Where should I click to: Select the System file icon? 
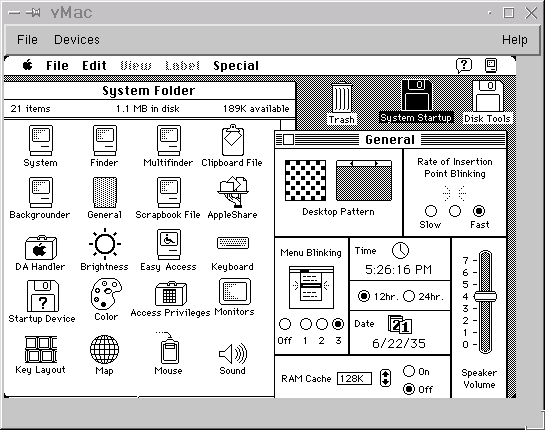tap(41, 140)
